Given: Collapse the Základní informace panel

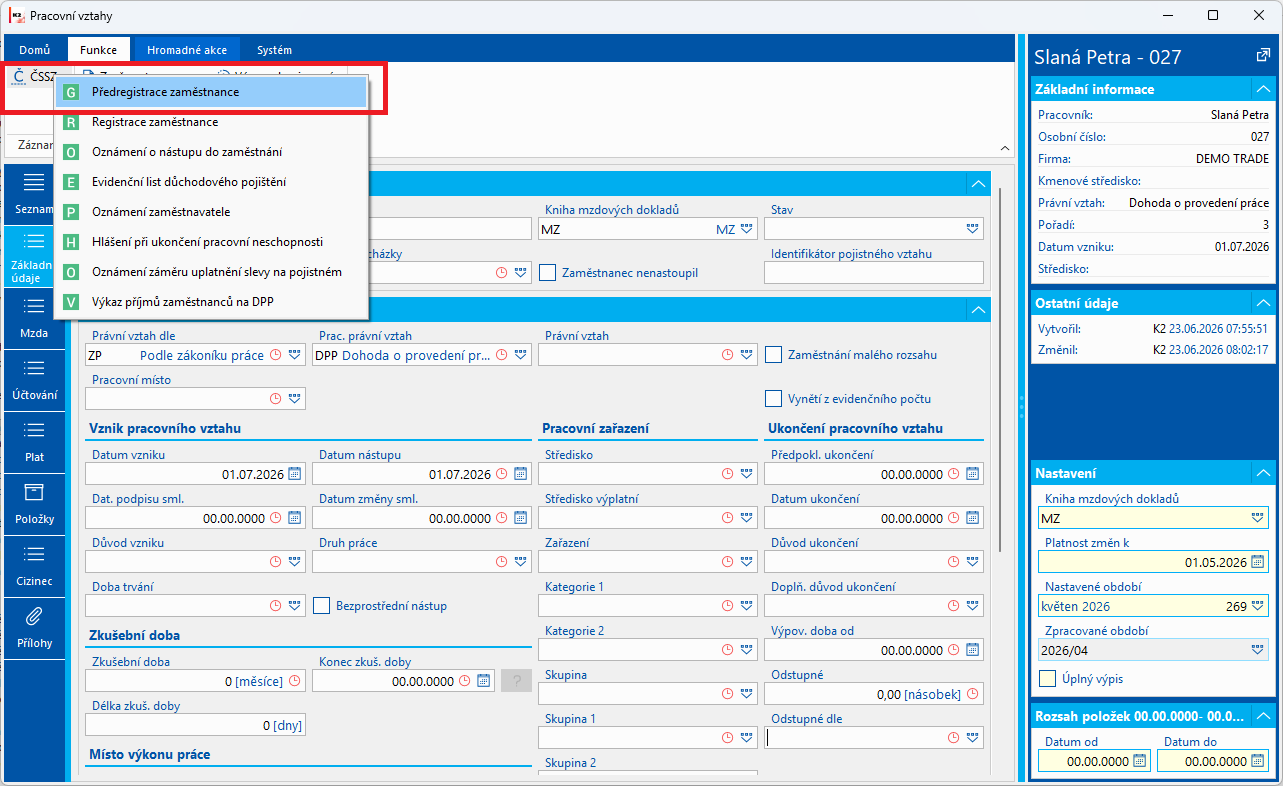Looking at the screenshot, I should pos(1263,89).
